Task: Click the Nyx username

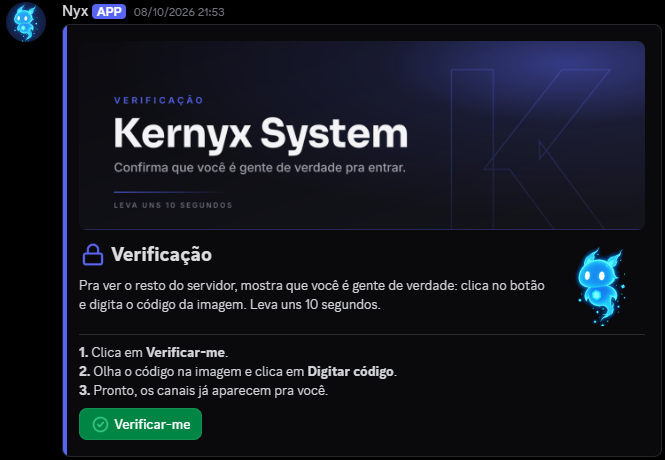Action: [75, 11]
